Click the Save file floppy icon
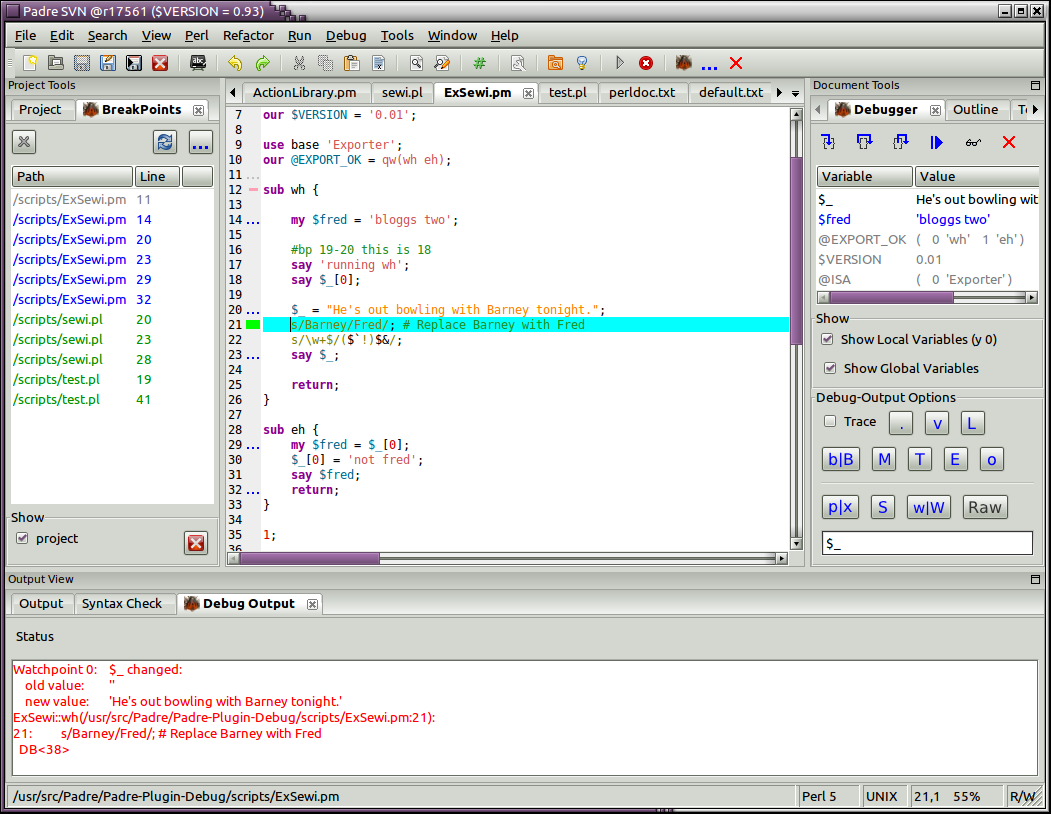The image size is (1051, 814). (x=82, y=63)
